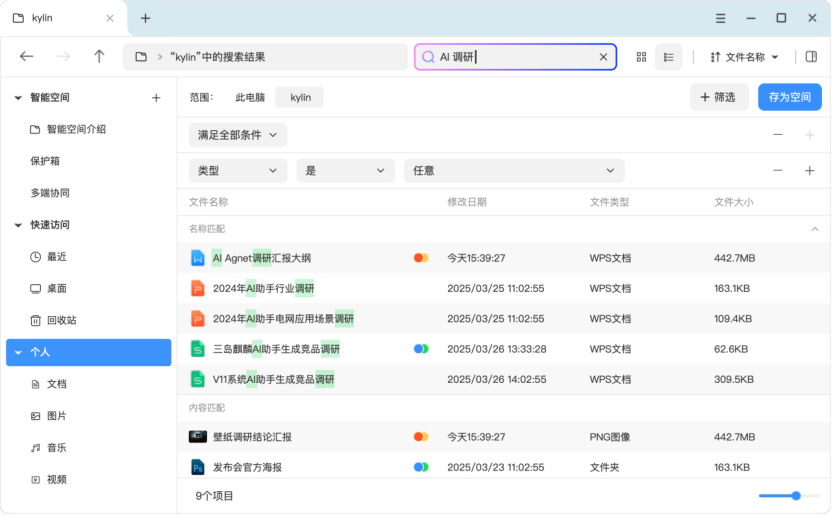Collapse the 智能空间 section
The image size is (832, 515).
point(18,98)
